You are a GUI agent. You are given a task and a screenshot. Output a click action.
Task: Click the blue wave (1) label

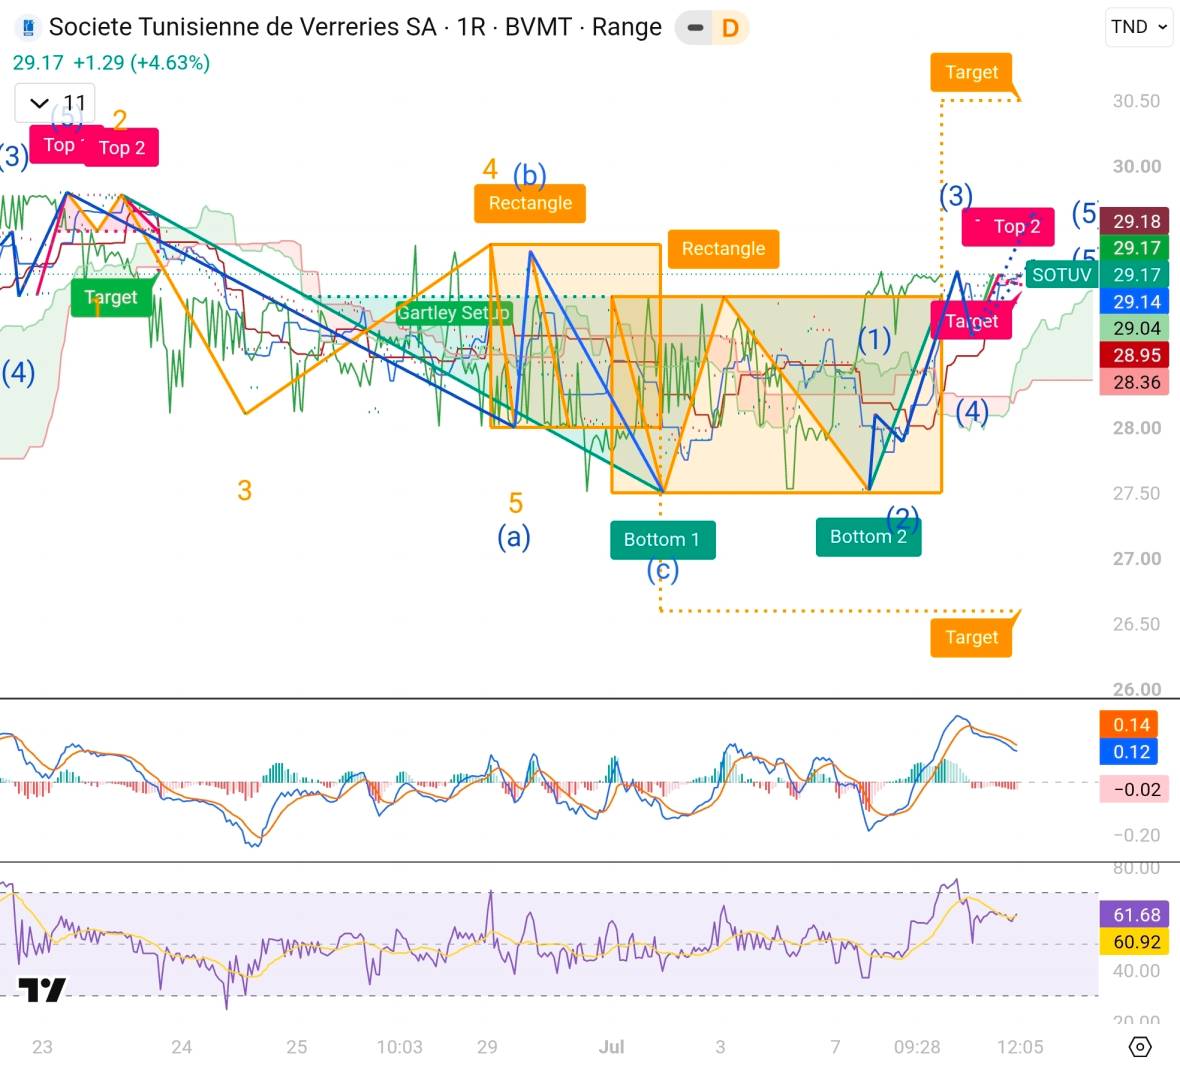874,340
